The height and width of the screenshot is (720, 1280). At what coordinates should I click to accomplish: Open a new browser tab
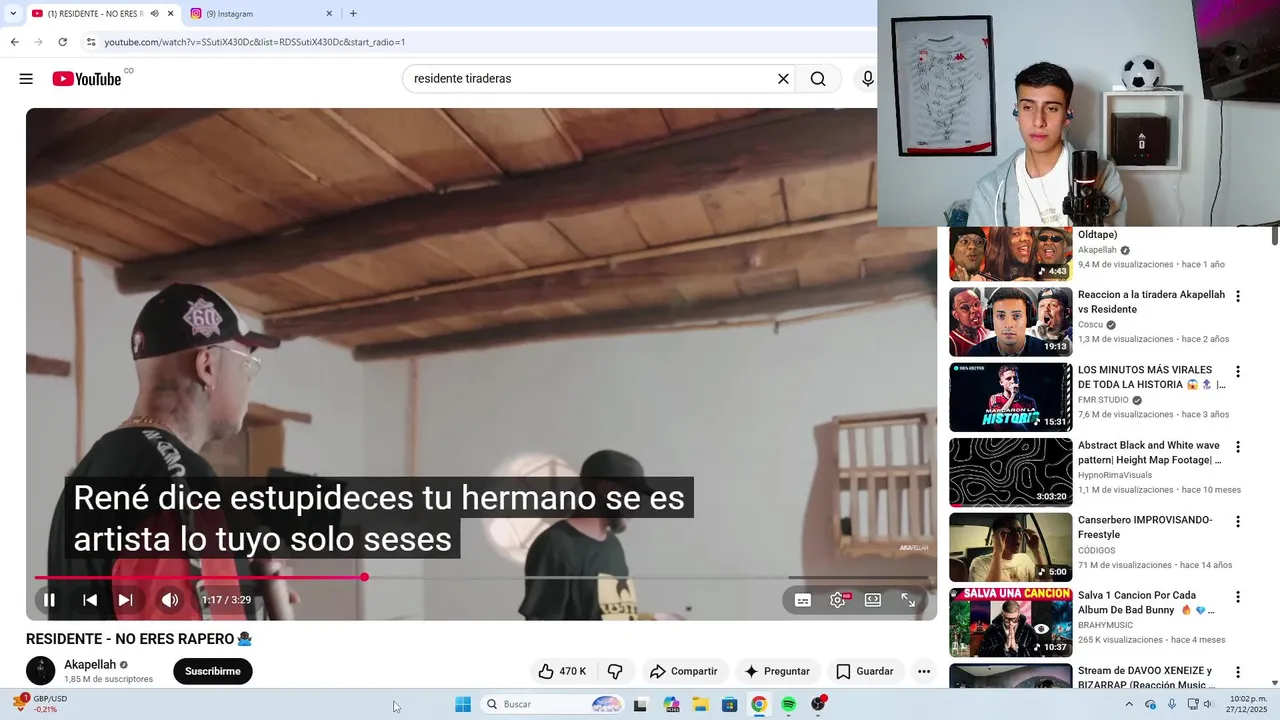pyautogui.click(x=353, y=13)
